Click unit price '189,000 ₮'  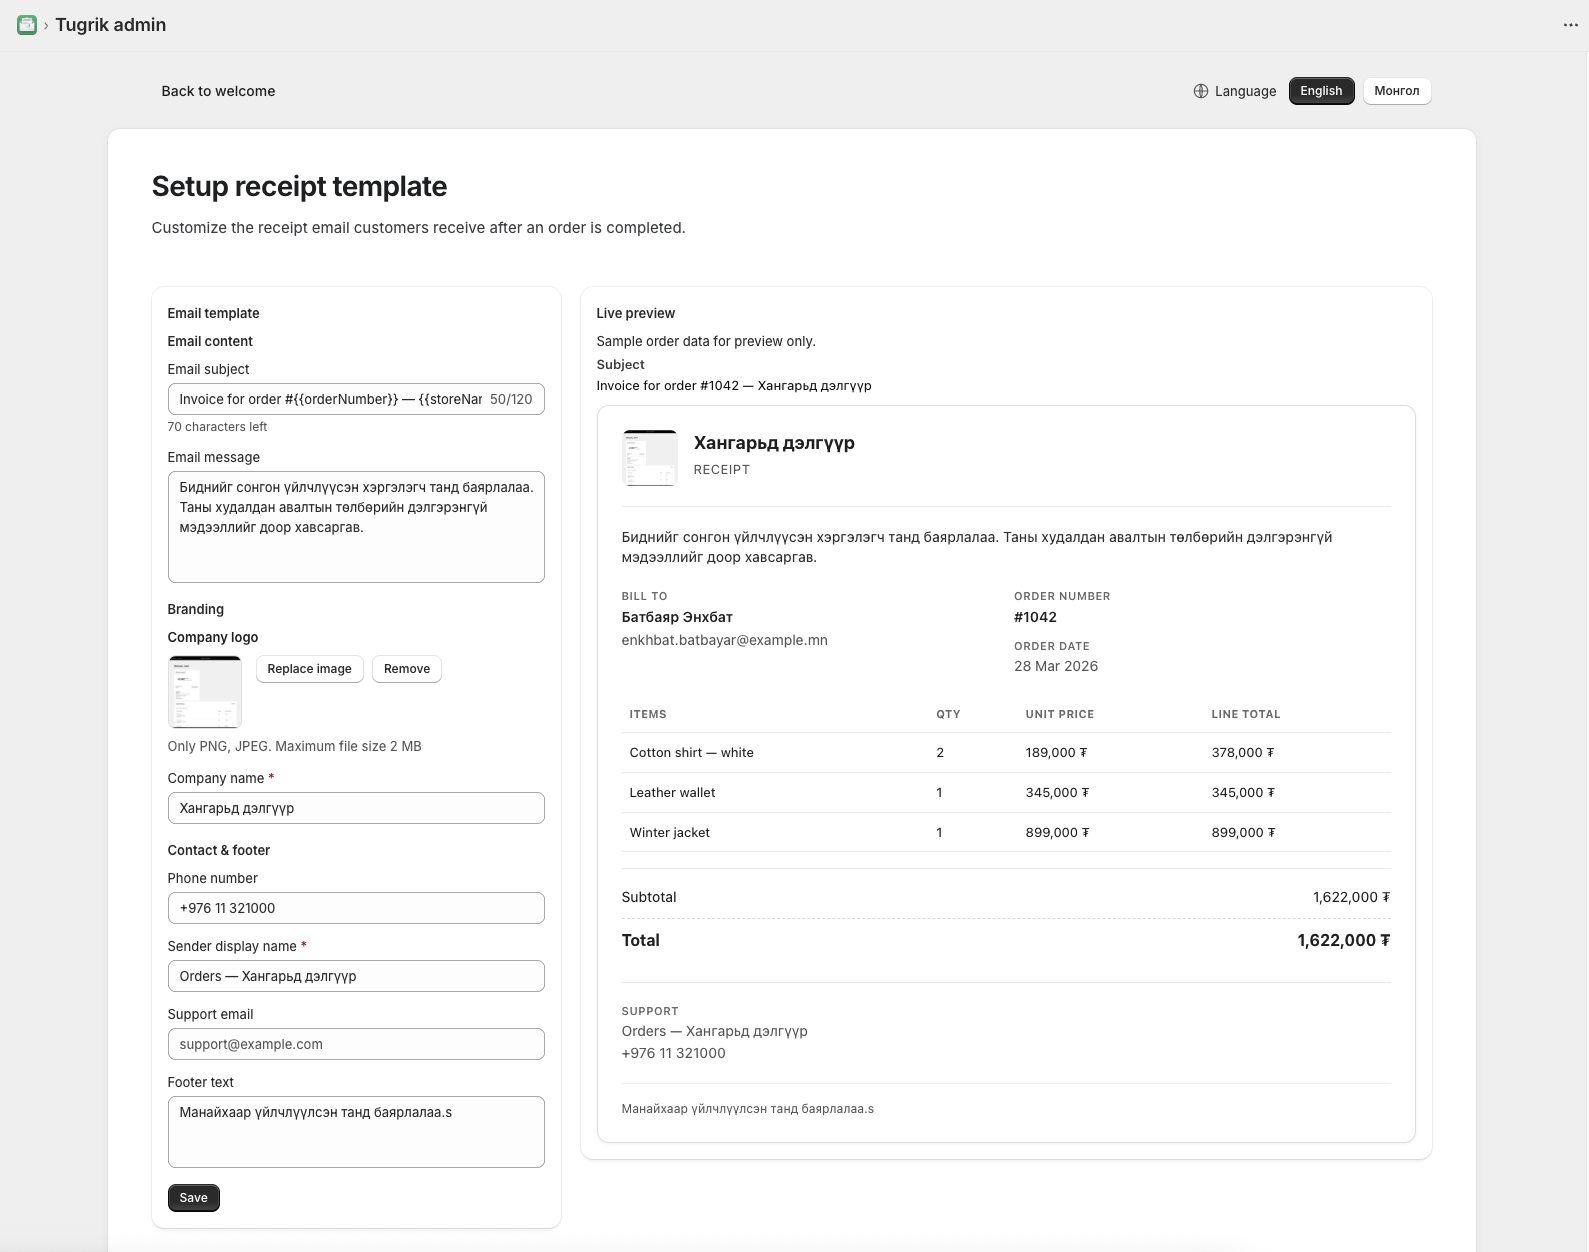coord(1057,753)
